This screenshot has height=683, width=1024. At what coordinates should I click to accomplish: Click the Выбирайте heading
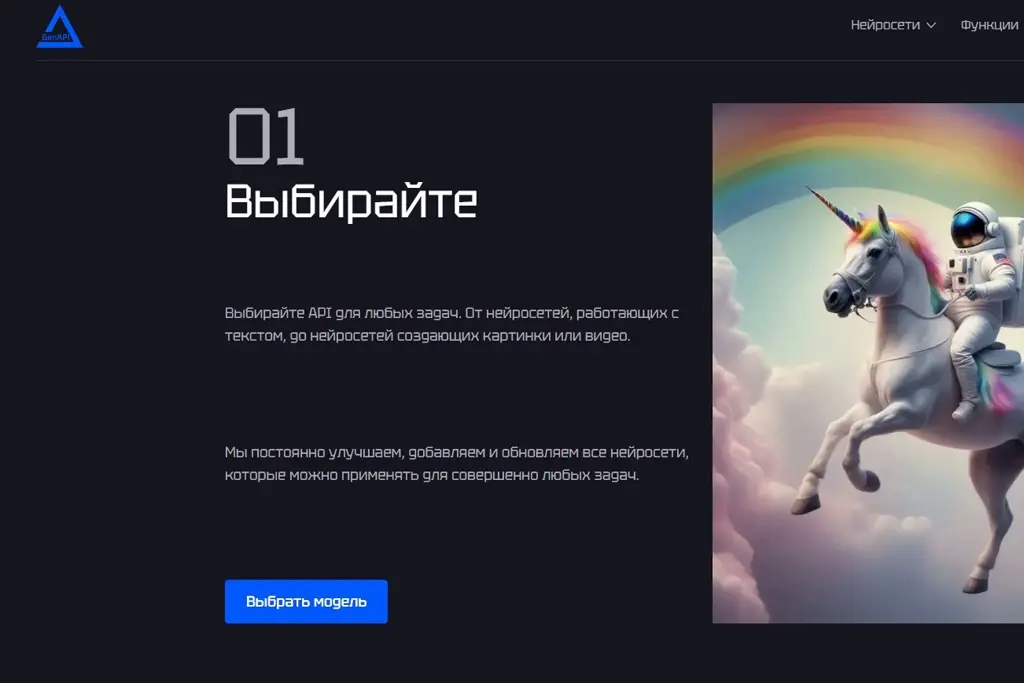pyautogui.click(x=351, y=201)
